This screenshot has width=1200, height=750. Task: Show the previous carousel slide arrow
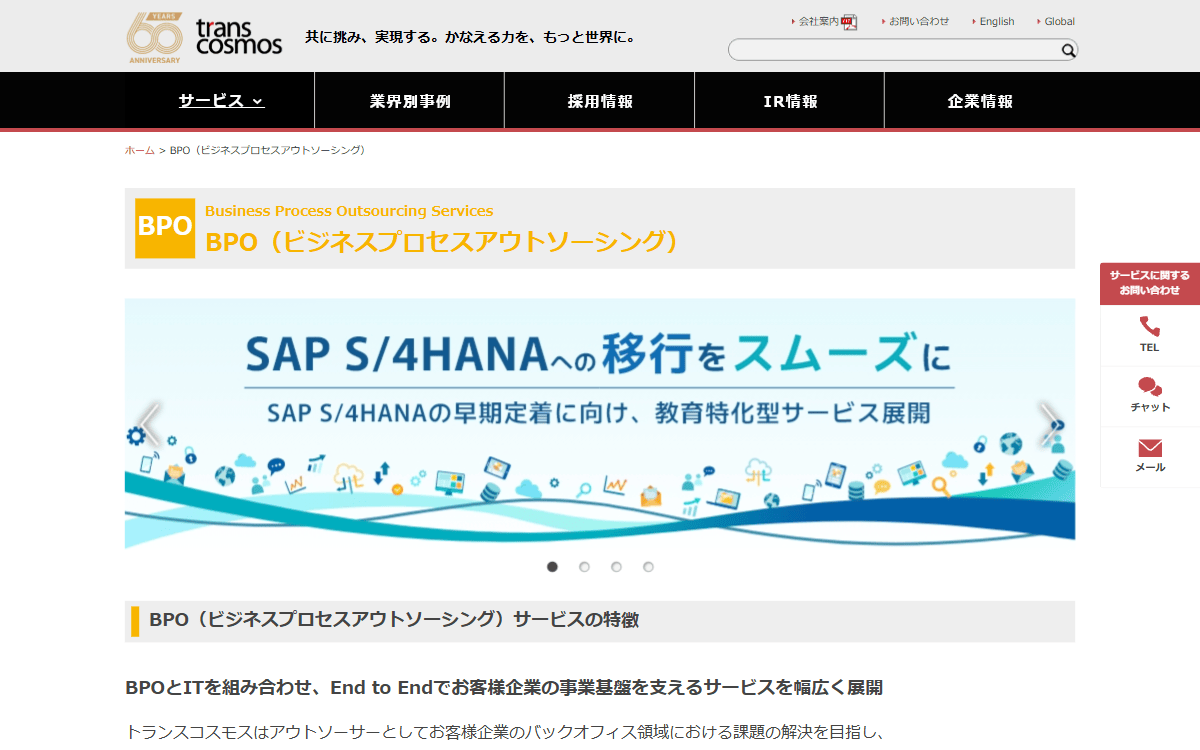point(150,424)
